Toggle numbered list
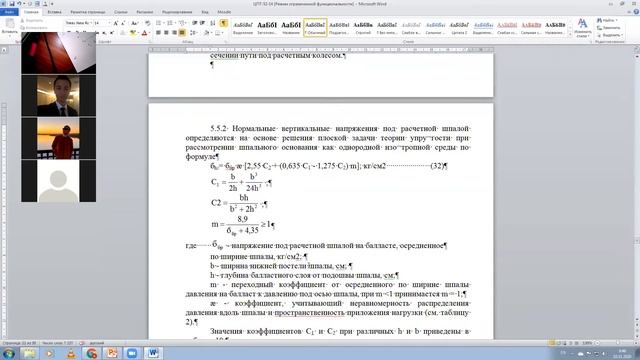Screen dimensions: 640x360 (171, 23)
